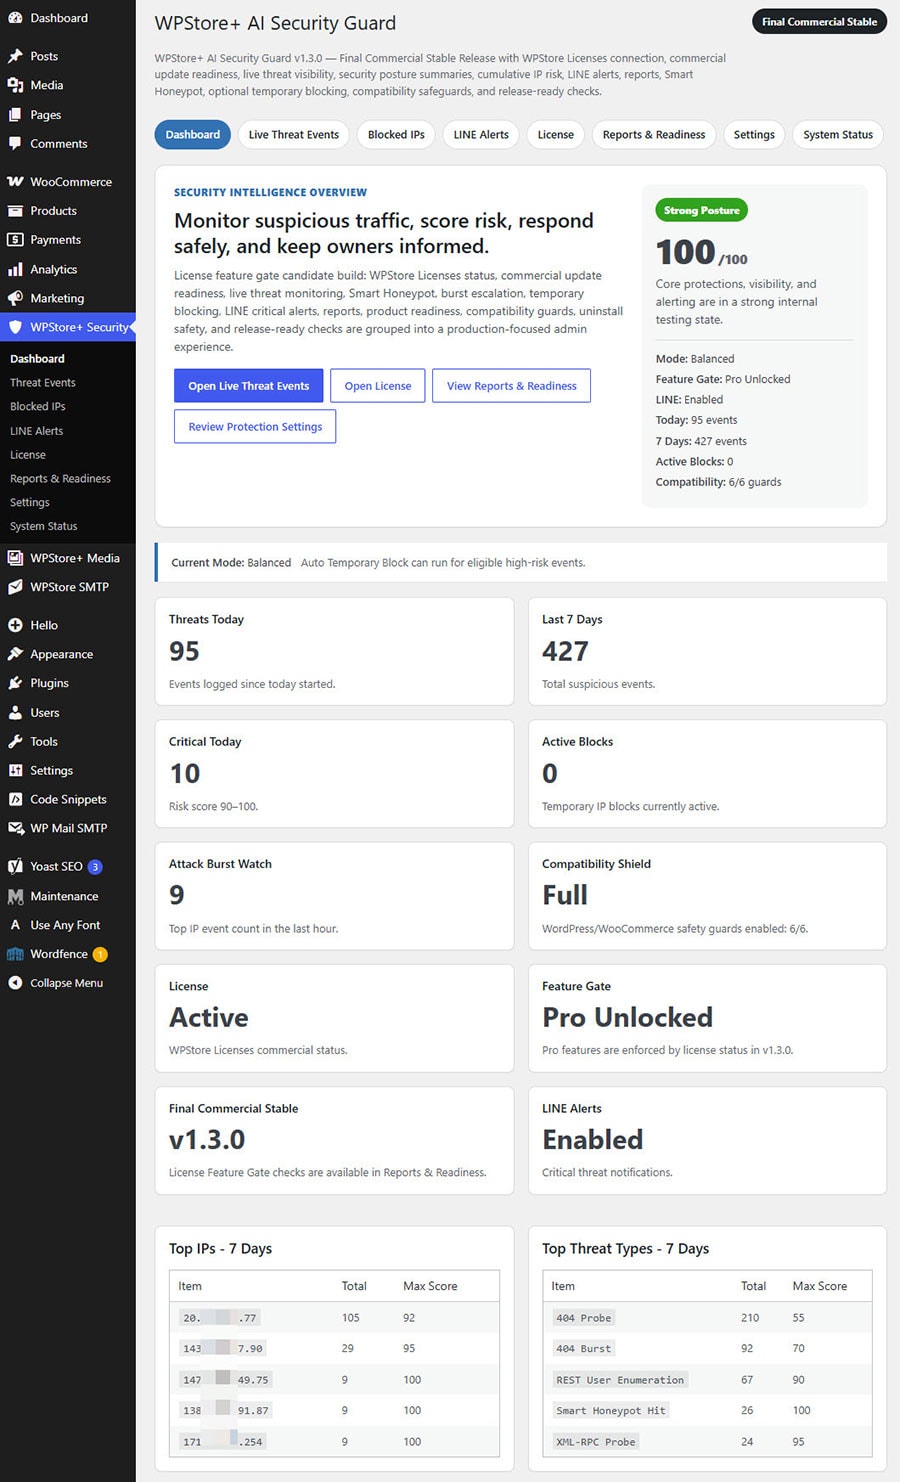Image resolution: width=900 pixels, height=1482 pixels.
Task: Click the Products box icon
Action: (x=15, y=211)
